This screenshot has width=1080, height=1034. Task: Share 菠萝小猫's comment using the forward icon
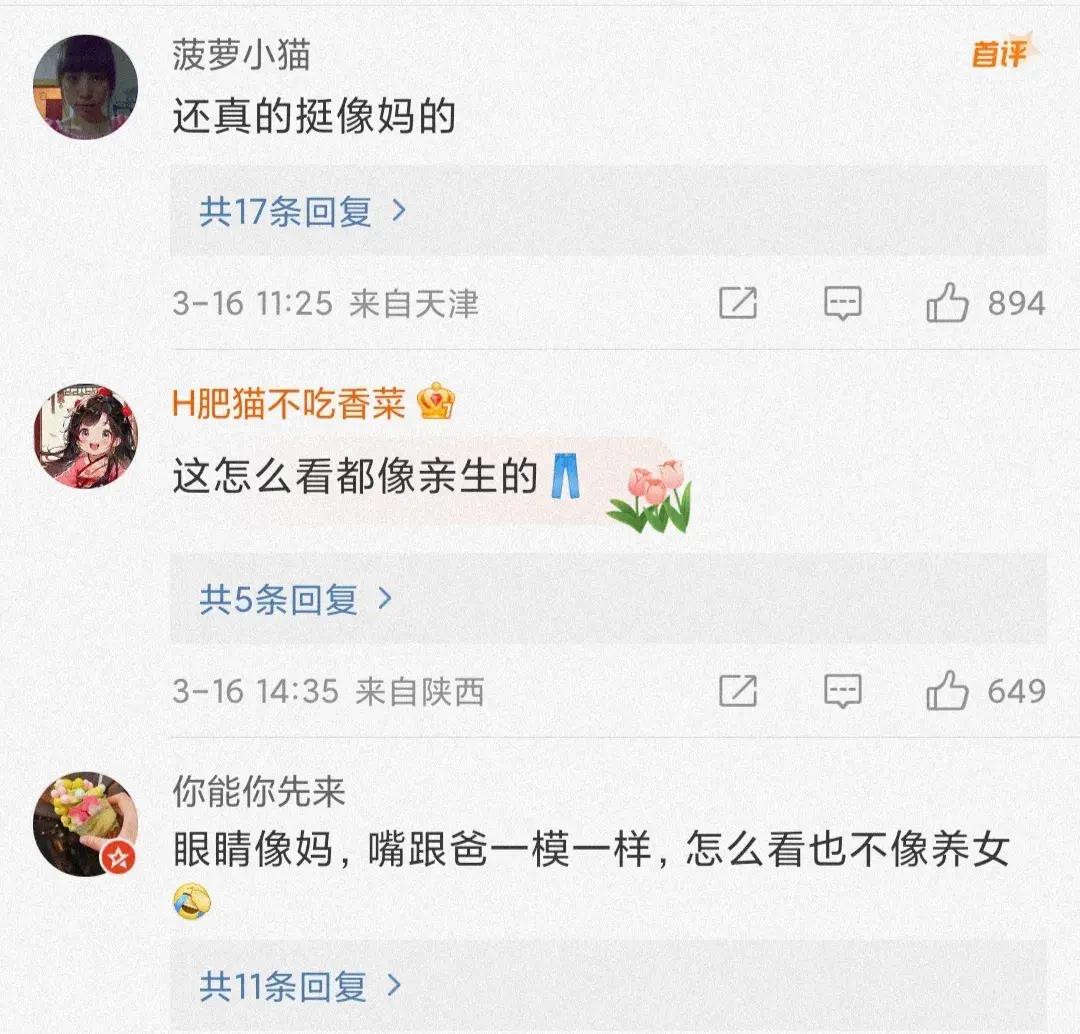tap(738, 303)
